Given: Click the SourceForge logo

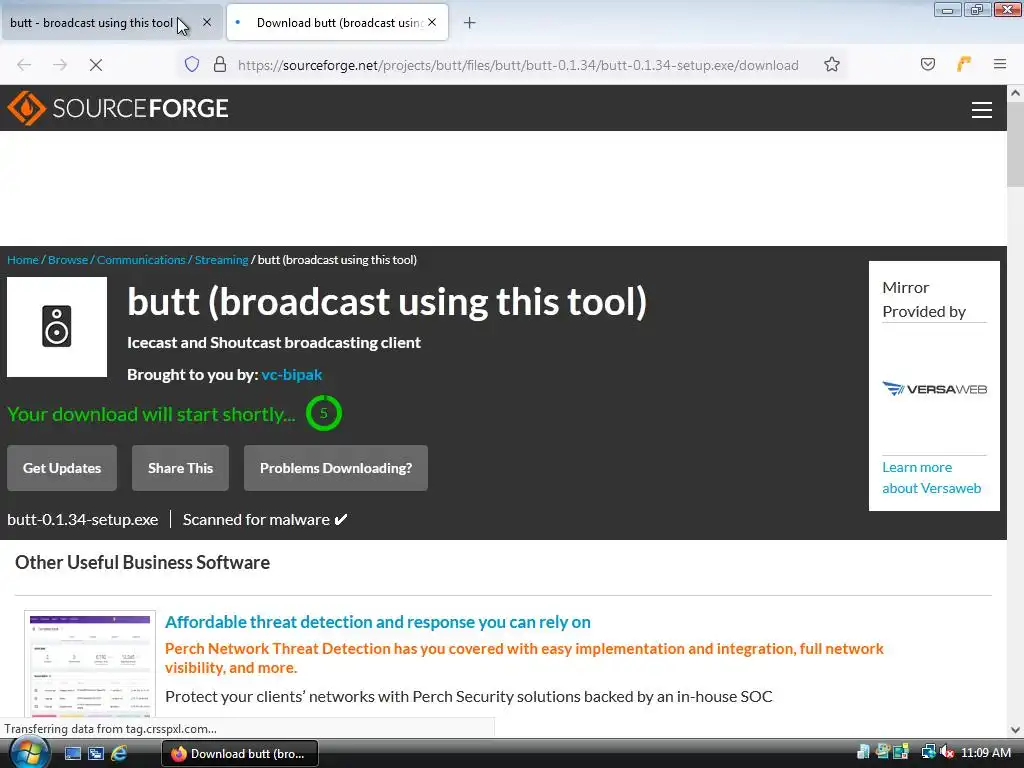Looking at the screenshot, I should 118,108.
